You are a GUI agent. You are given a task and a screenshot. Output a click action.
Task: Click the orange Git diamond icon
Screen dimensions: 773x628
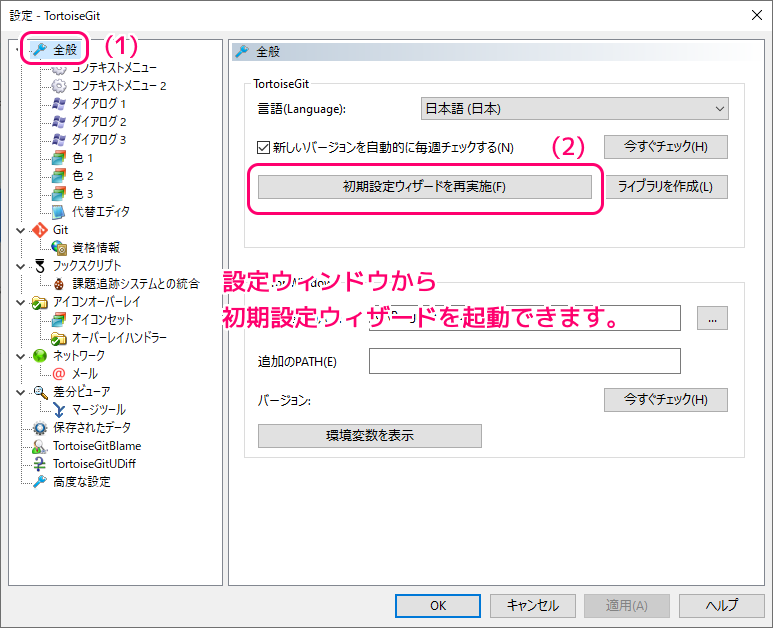coord(40,230)
